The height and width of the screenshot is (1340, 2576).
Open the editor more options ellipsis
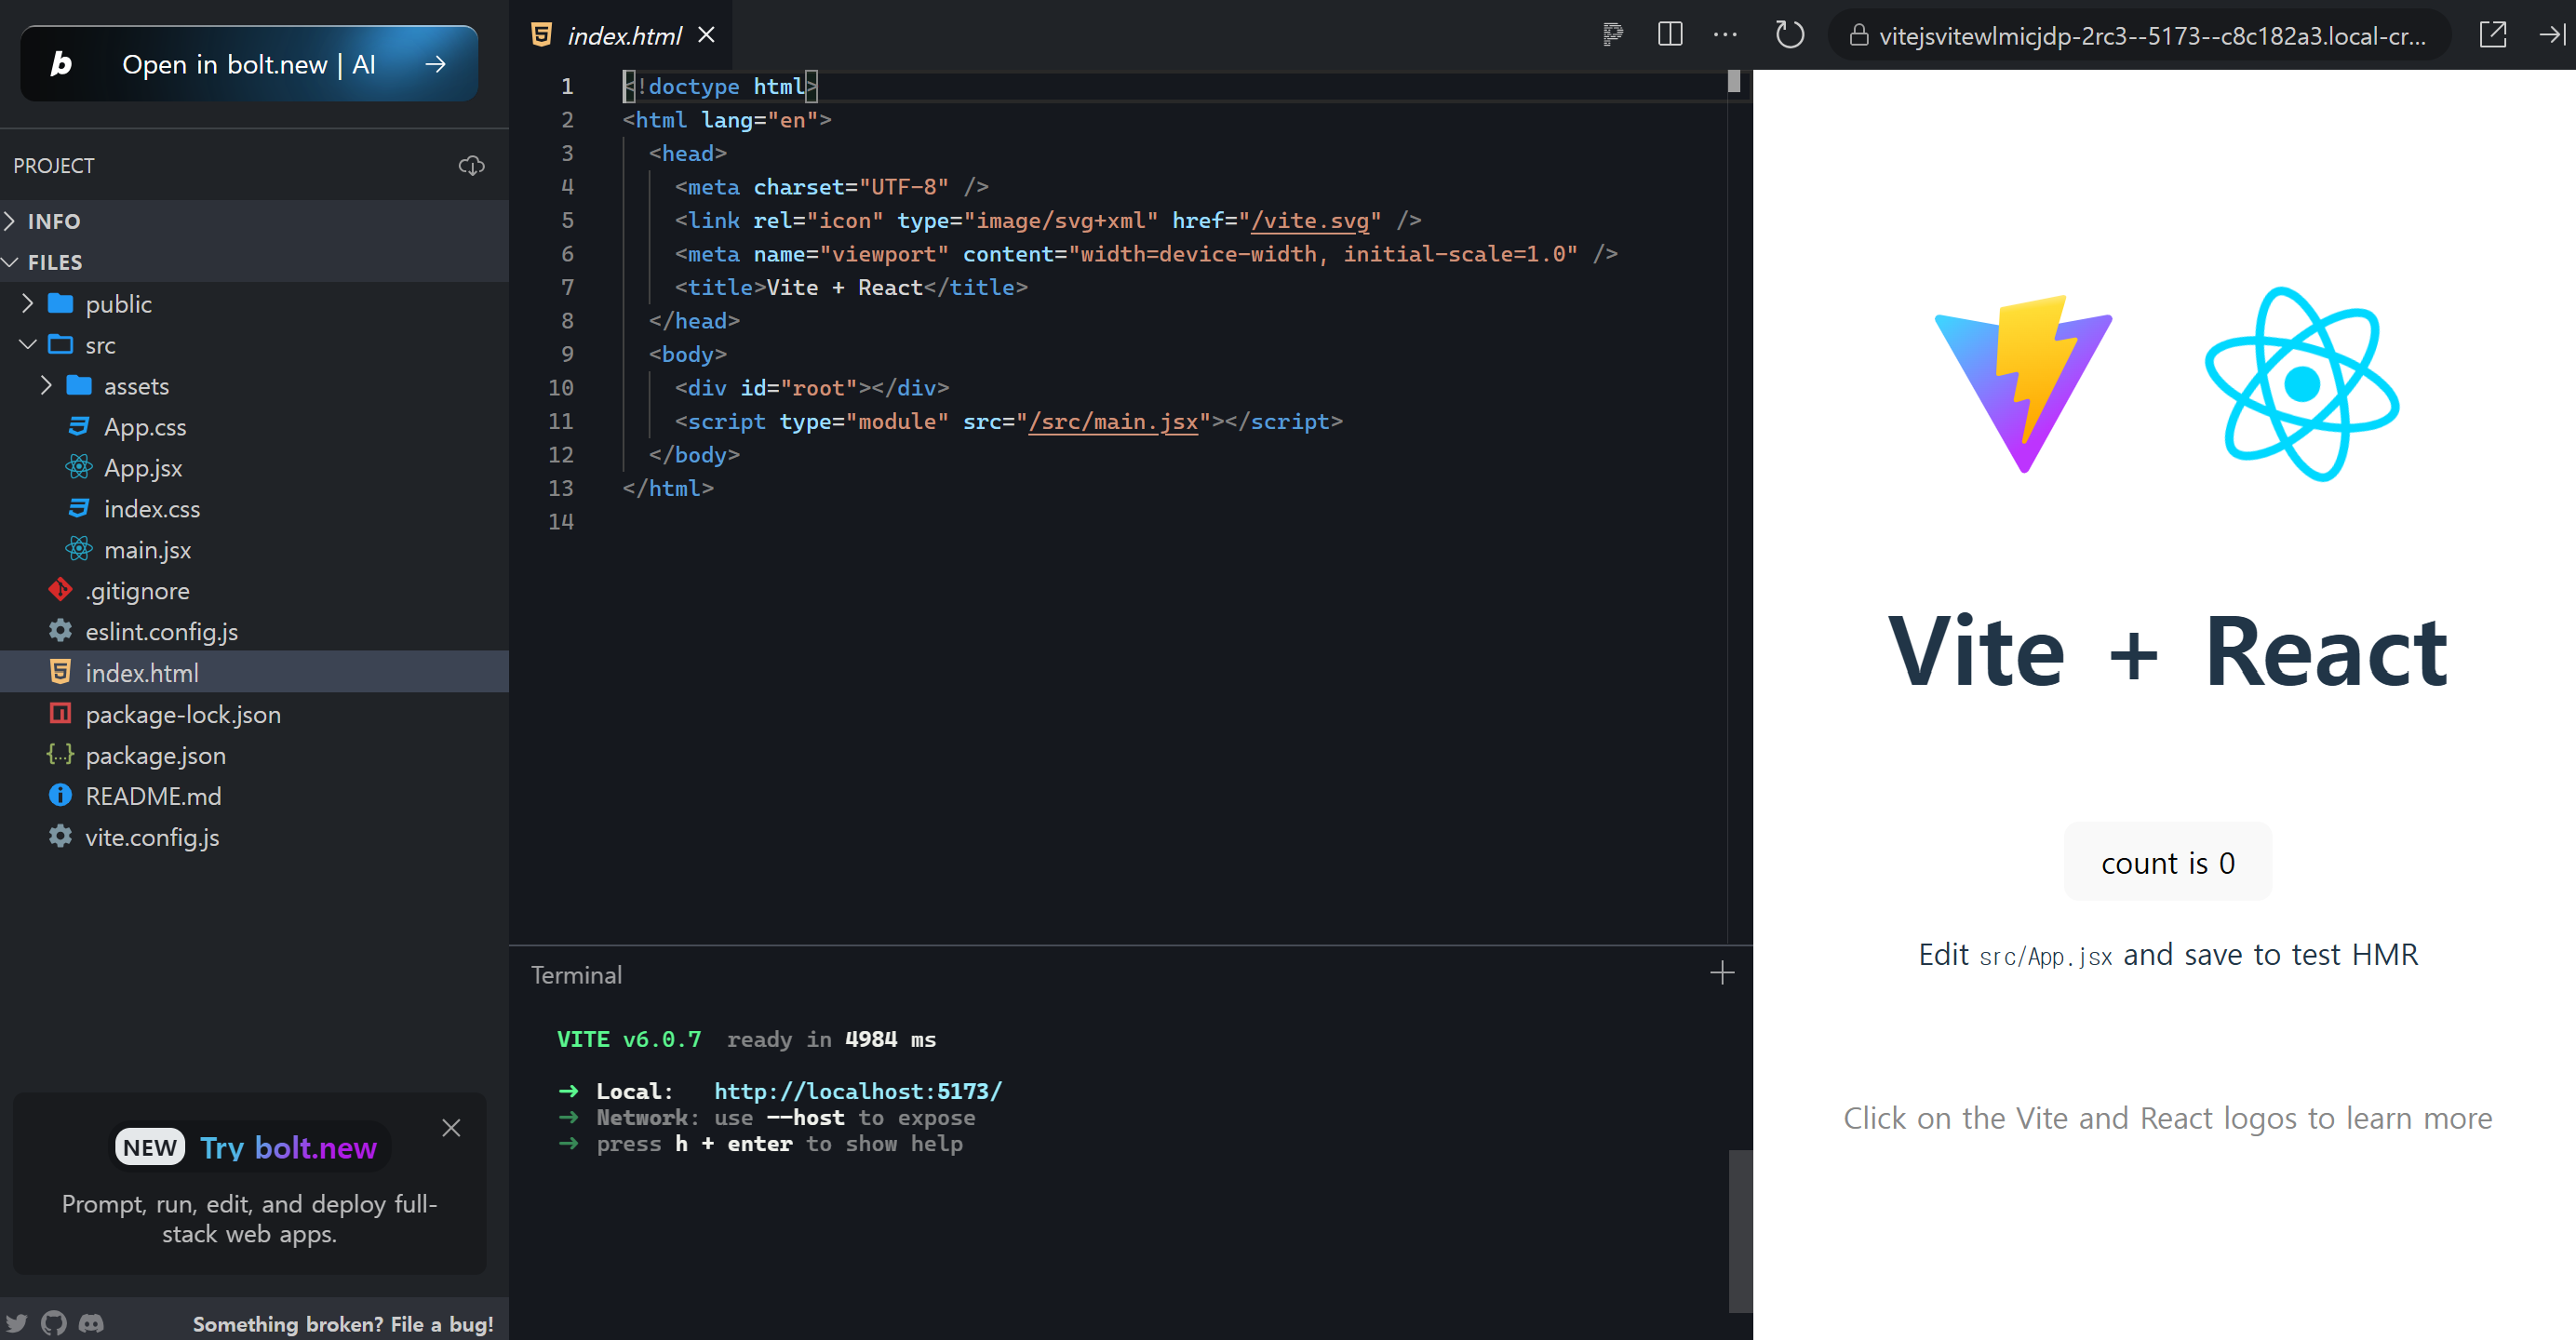pos(1725,35)
